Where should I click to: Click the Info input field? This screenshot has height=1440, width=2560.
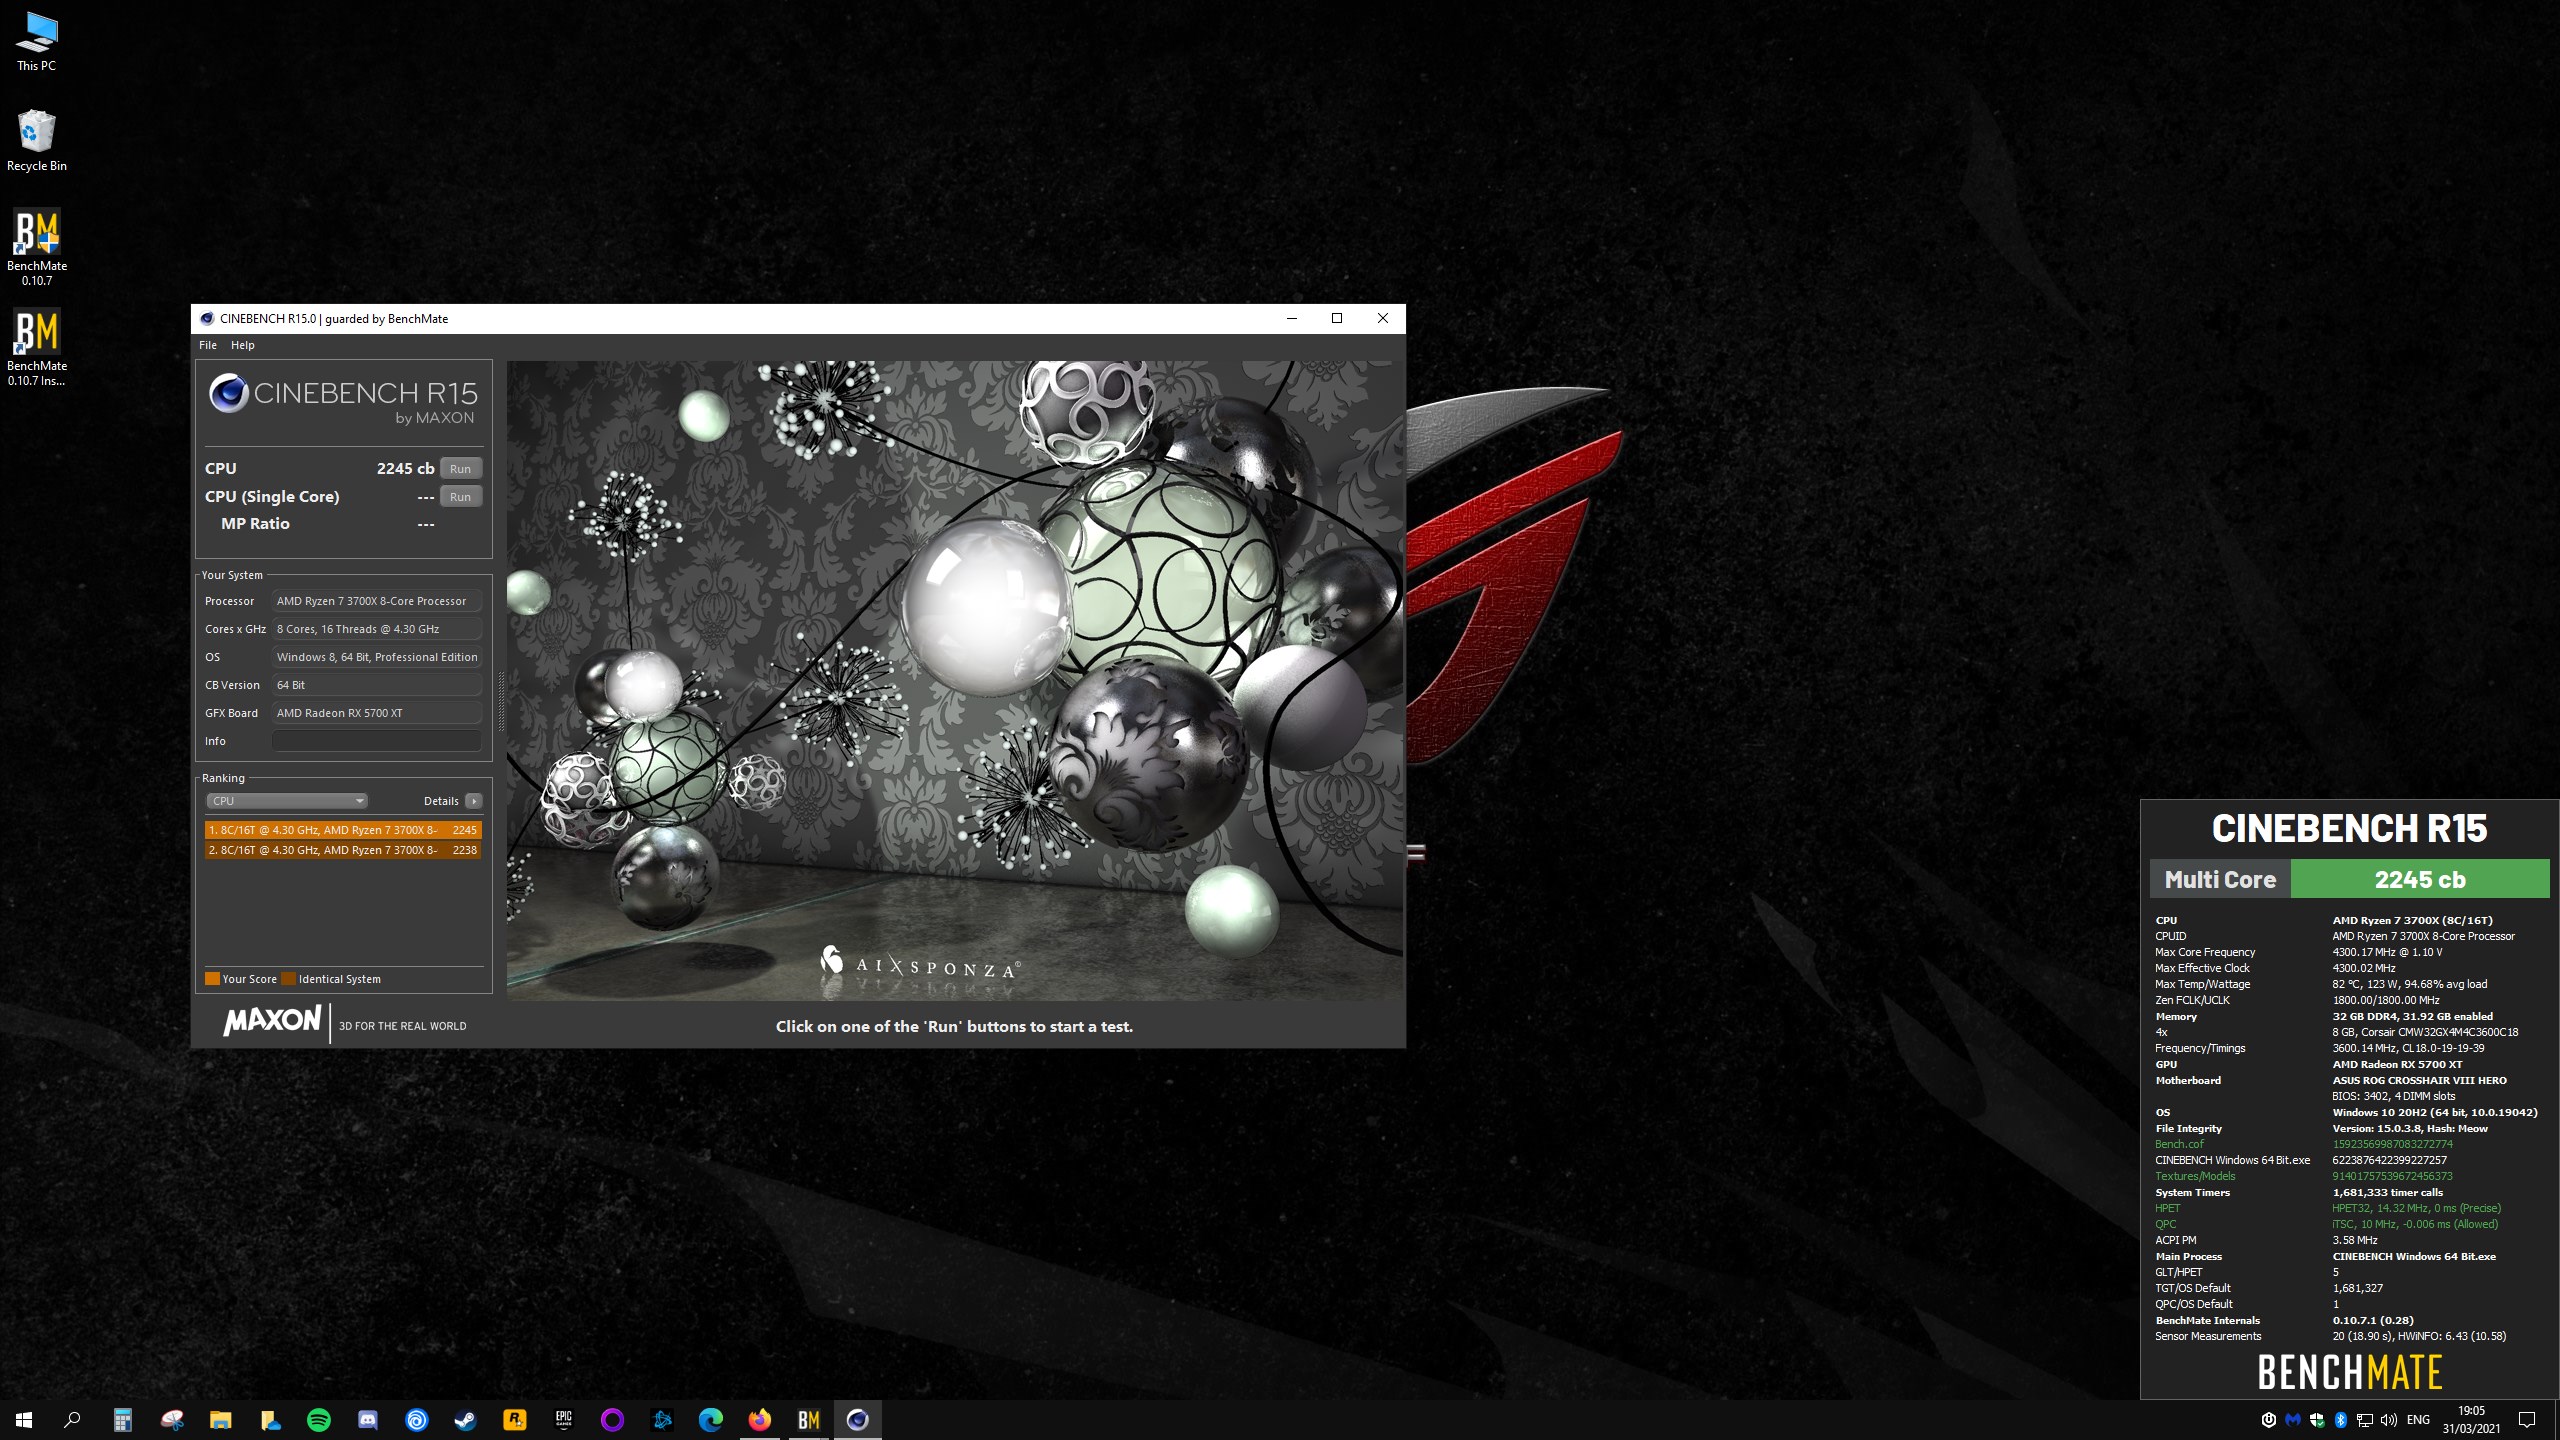pos(377,741)
